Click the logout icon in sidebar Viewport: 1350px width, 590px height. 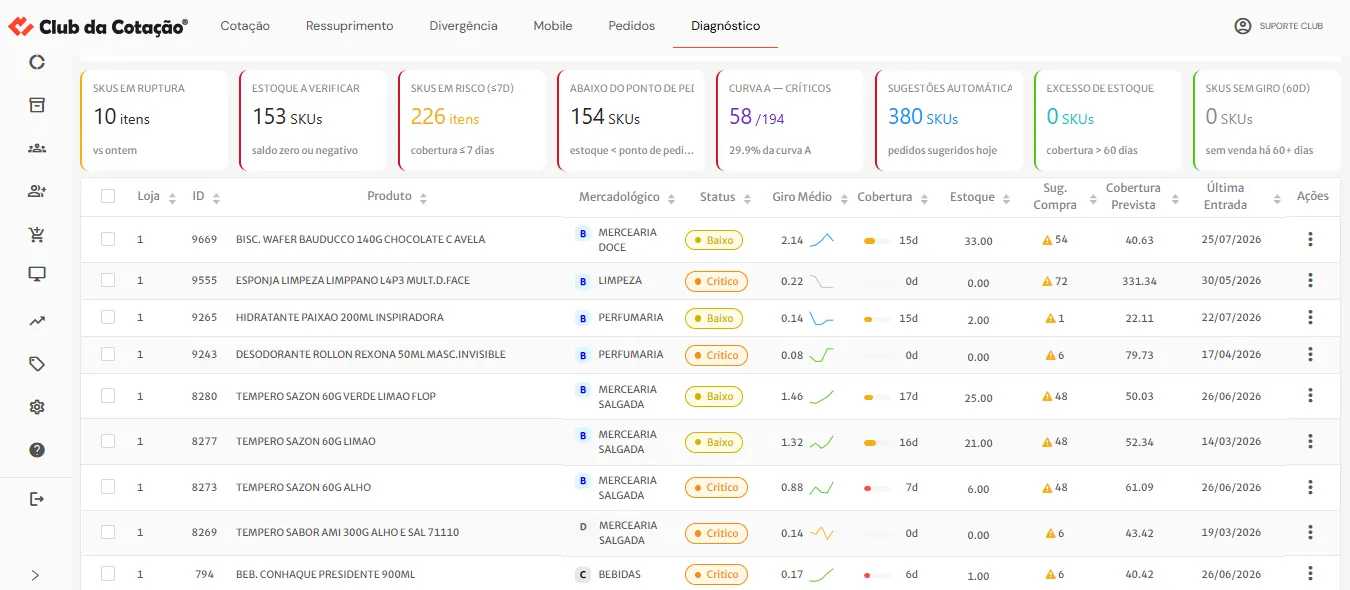tap(37, 498)
